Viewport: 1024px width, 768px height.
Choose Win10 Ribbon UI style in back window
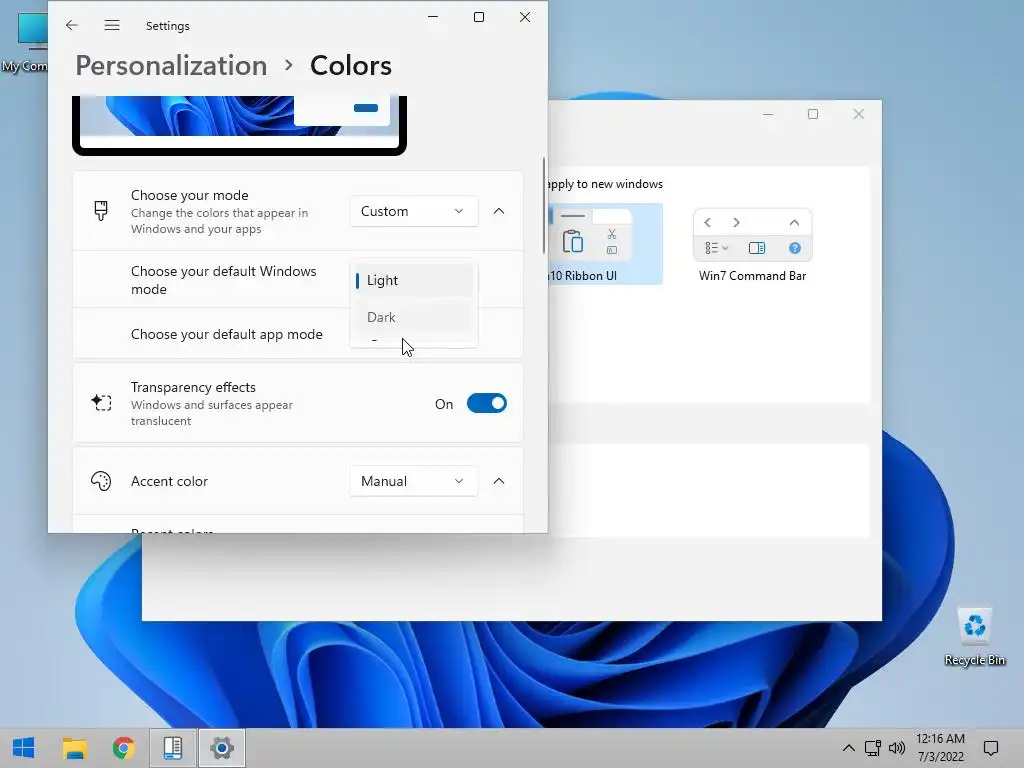(605, 244)
